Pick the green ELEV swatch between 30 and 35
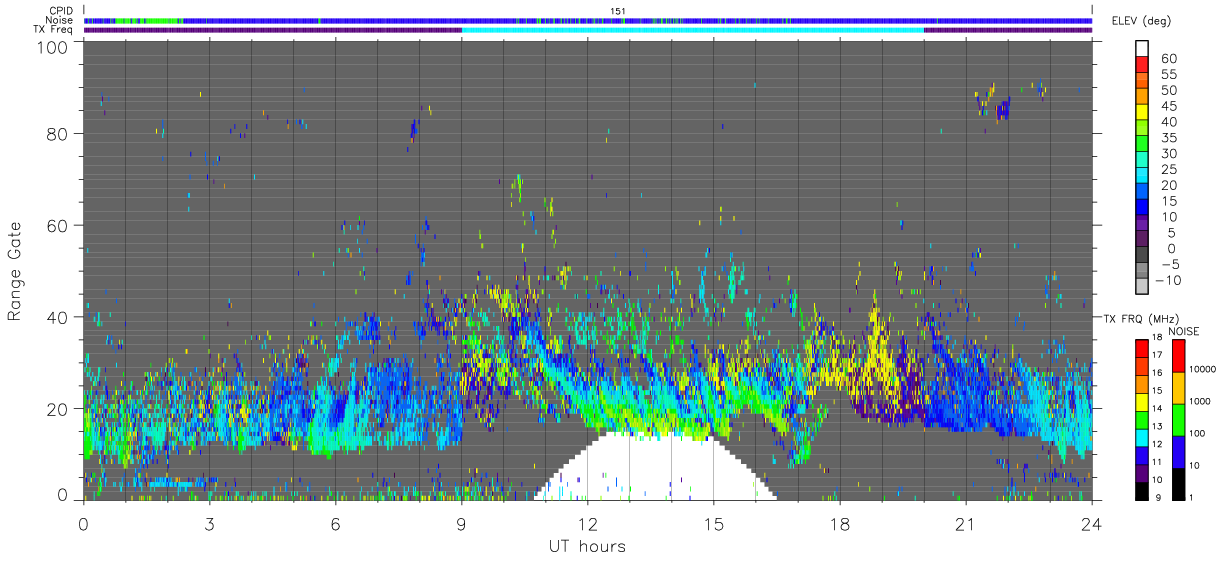 click(x=1142, y=145)
